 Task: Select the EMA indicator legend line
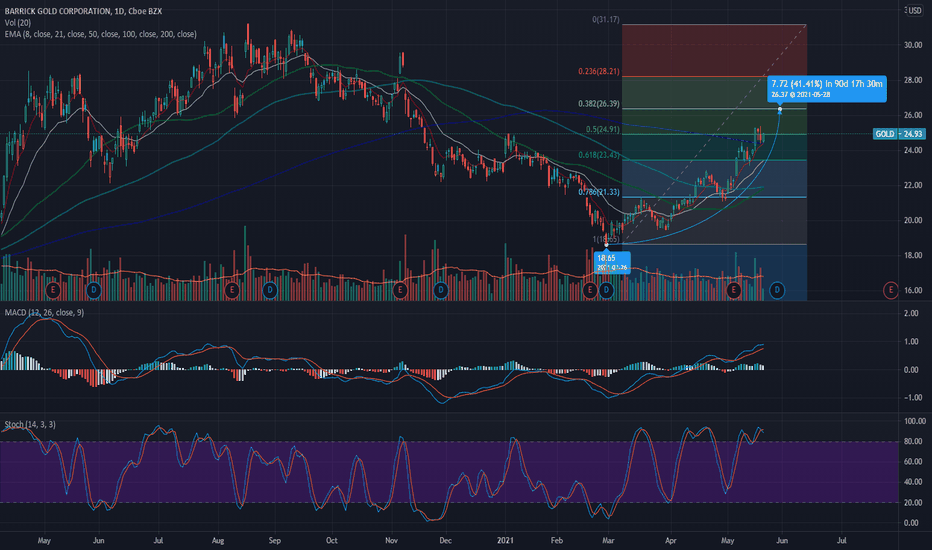point(100,34)
